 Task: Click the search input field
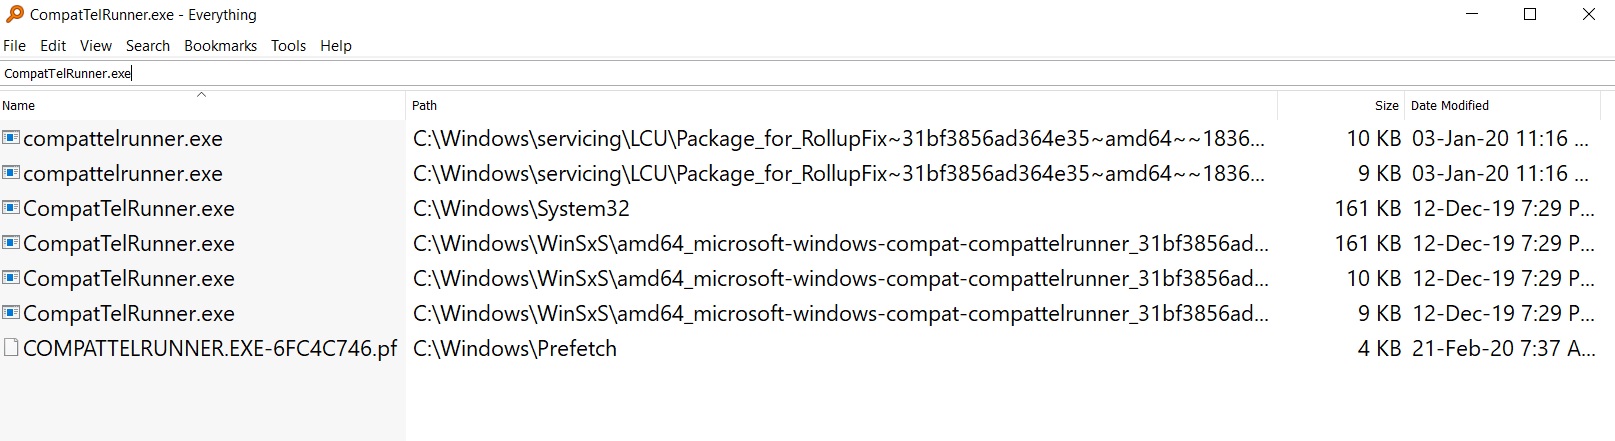800,73
